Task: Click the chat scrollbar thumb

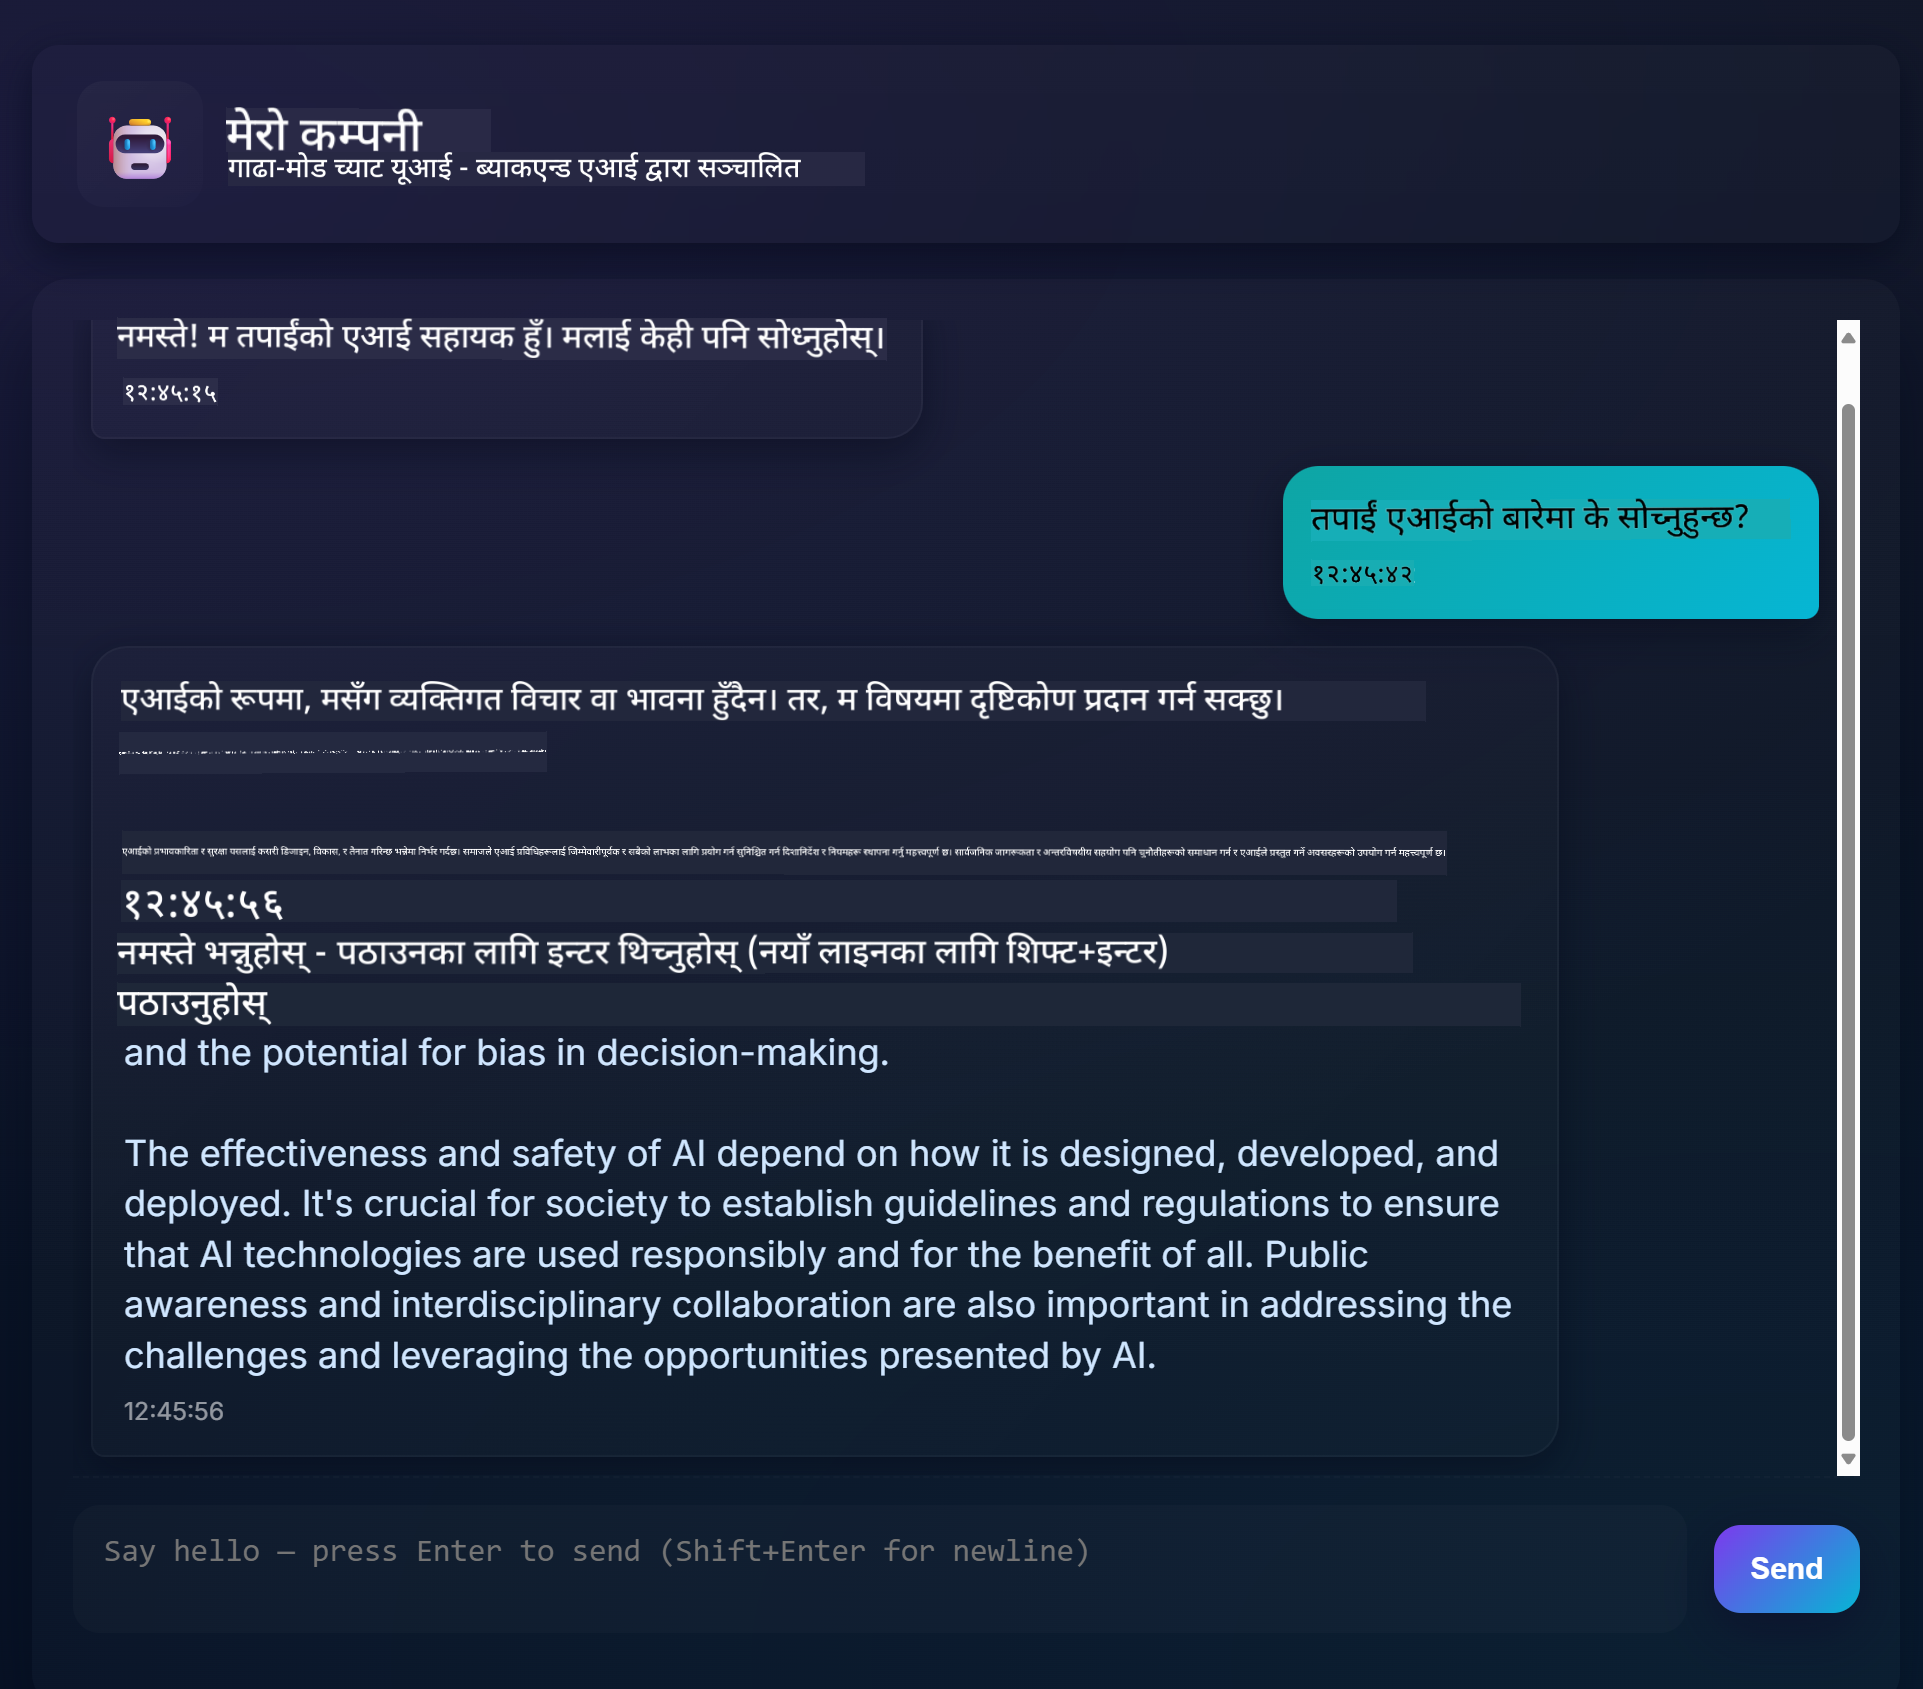Action: (x=1848, y=920)
